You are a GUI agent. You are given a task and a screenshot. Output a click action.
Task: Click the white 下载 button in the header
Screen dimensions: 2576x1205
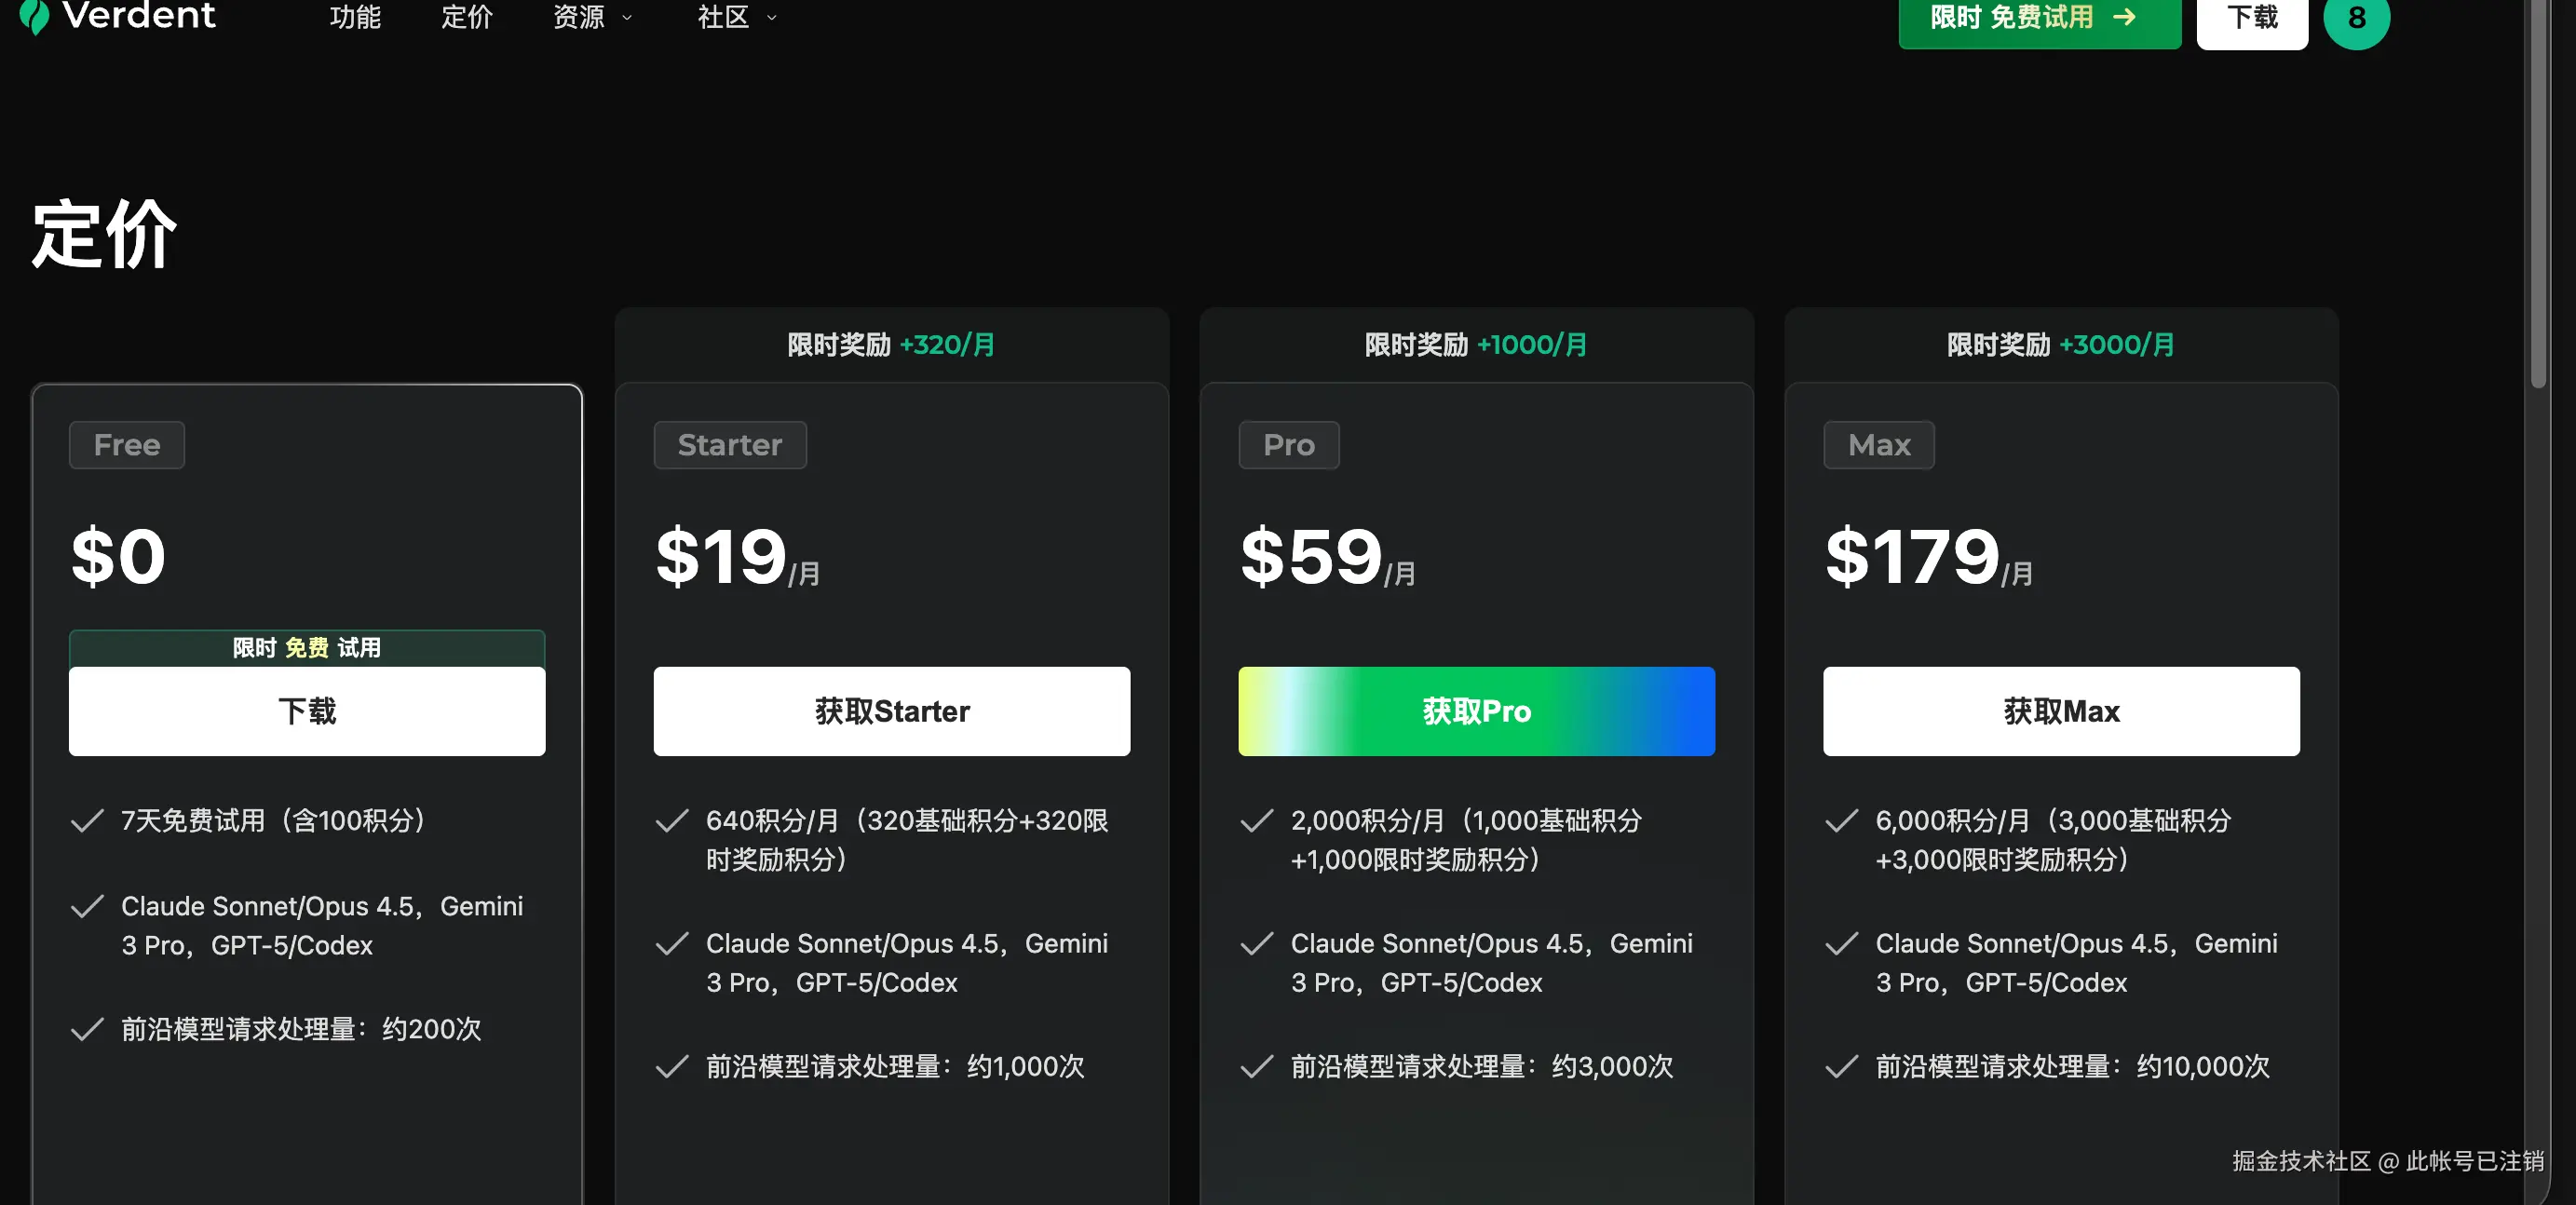point(2251,19)
